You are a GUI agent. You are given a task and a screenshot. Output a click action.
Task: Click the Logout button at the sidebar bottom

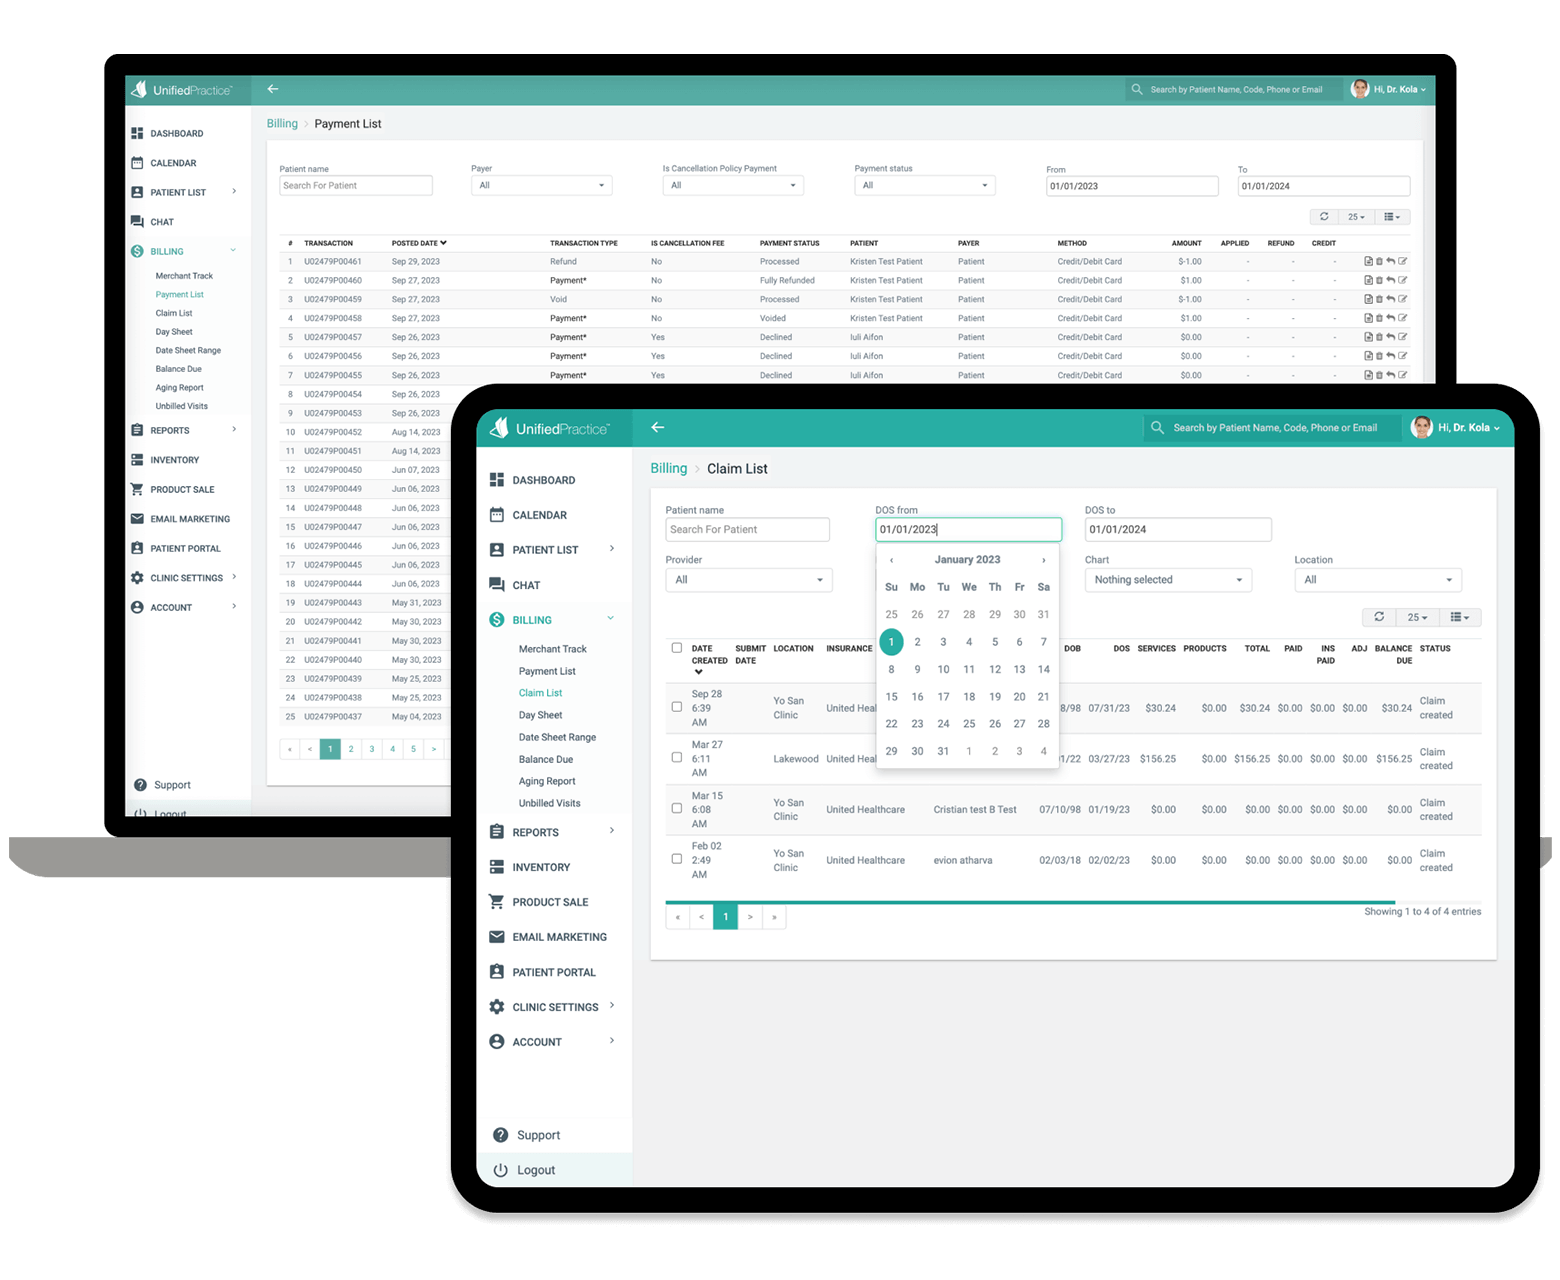(536, 1169)
